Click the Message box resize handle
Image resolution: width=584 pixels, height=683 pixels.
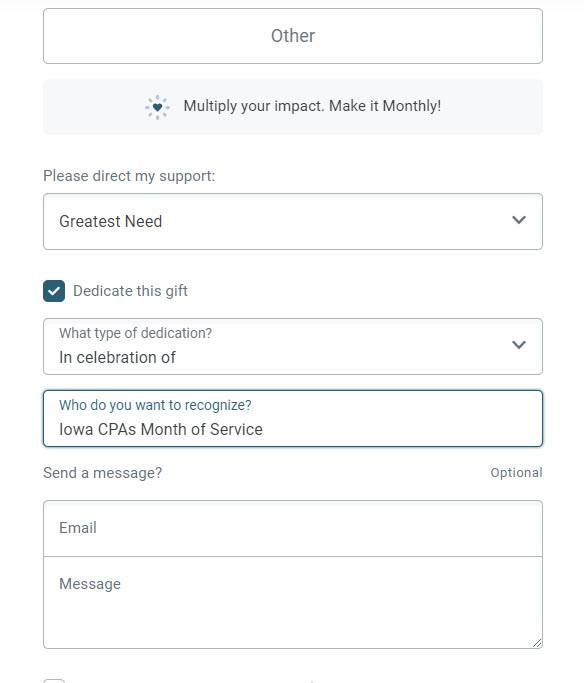click(537, 643)
